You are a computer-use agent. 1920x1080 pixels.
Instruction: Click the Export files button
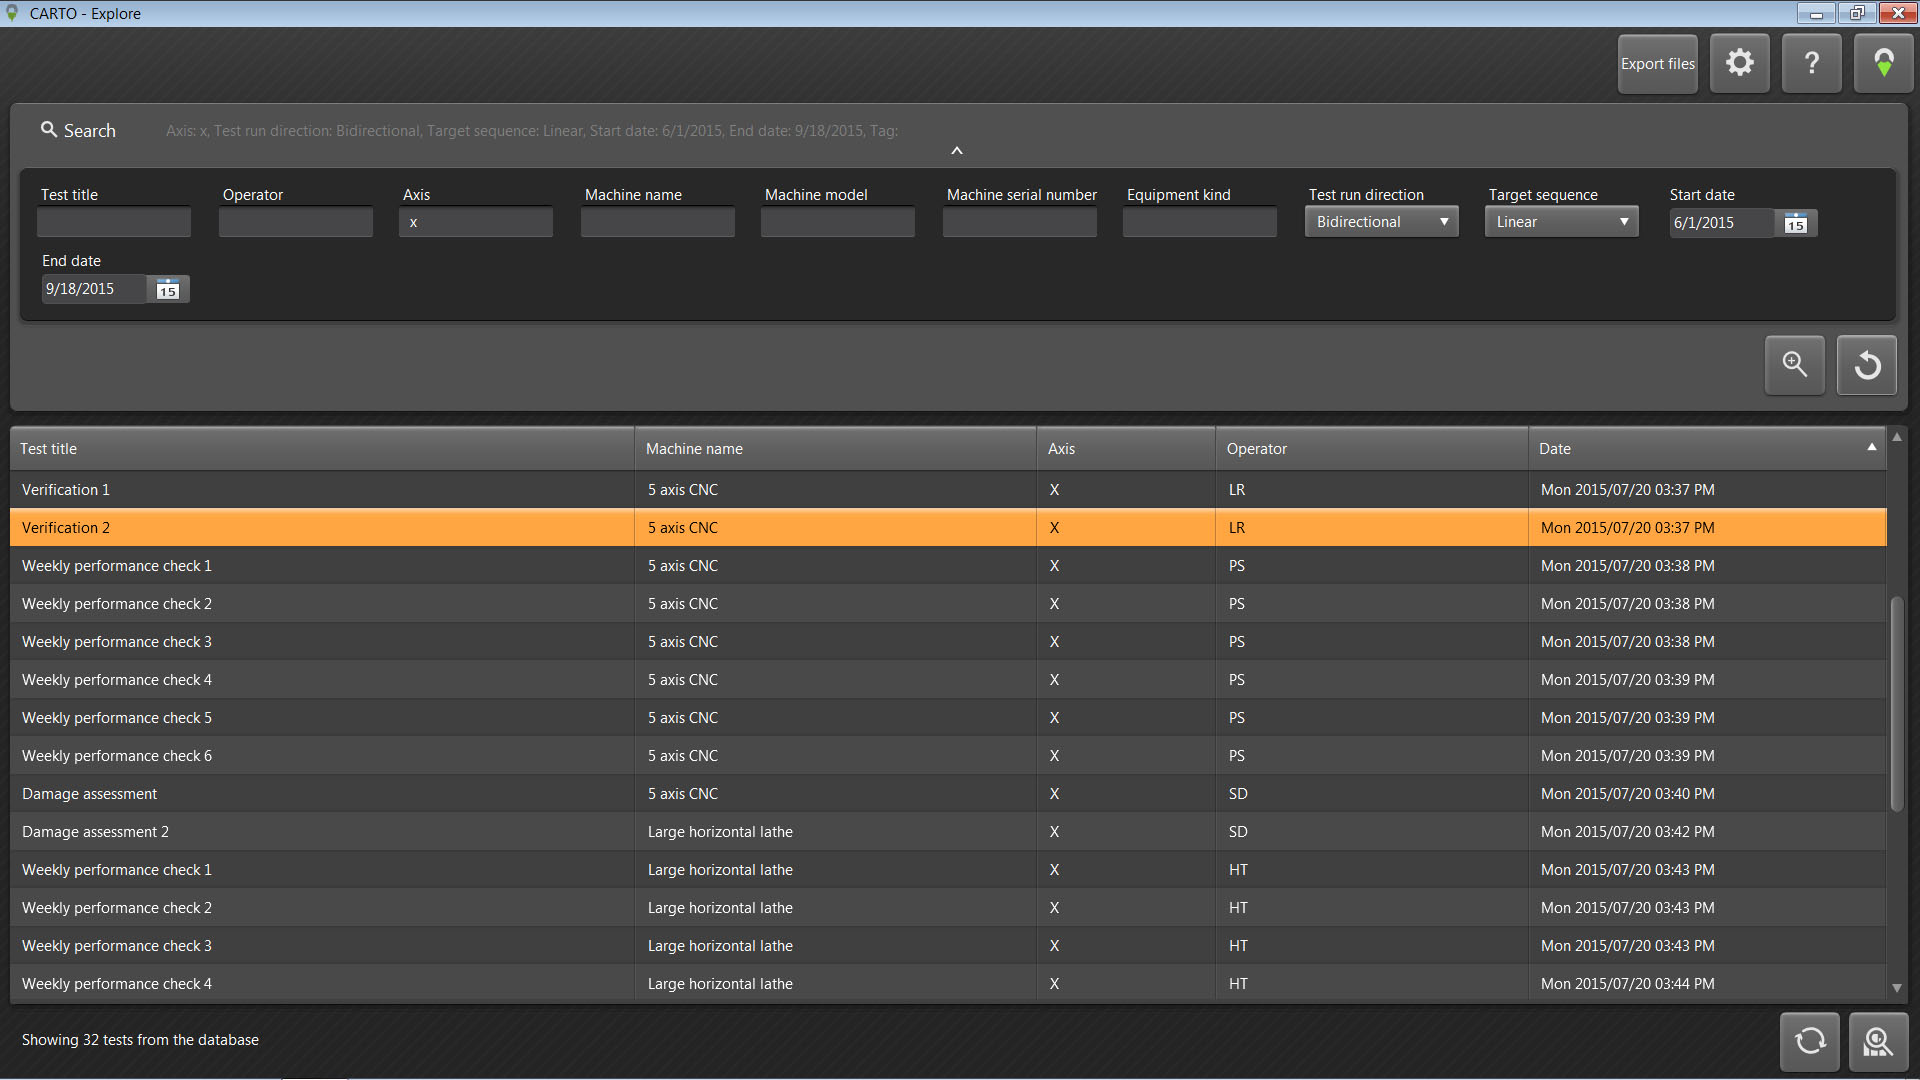1657,64
